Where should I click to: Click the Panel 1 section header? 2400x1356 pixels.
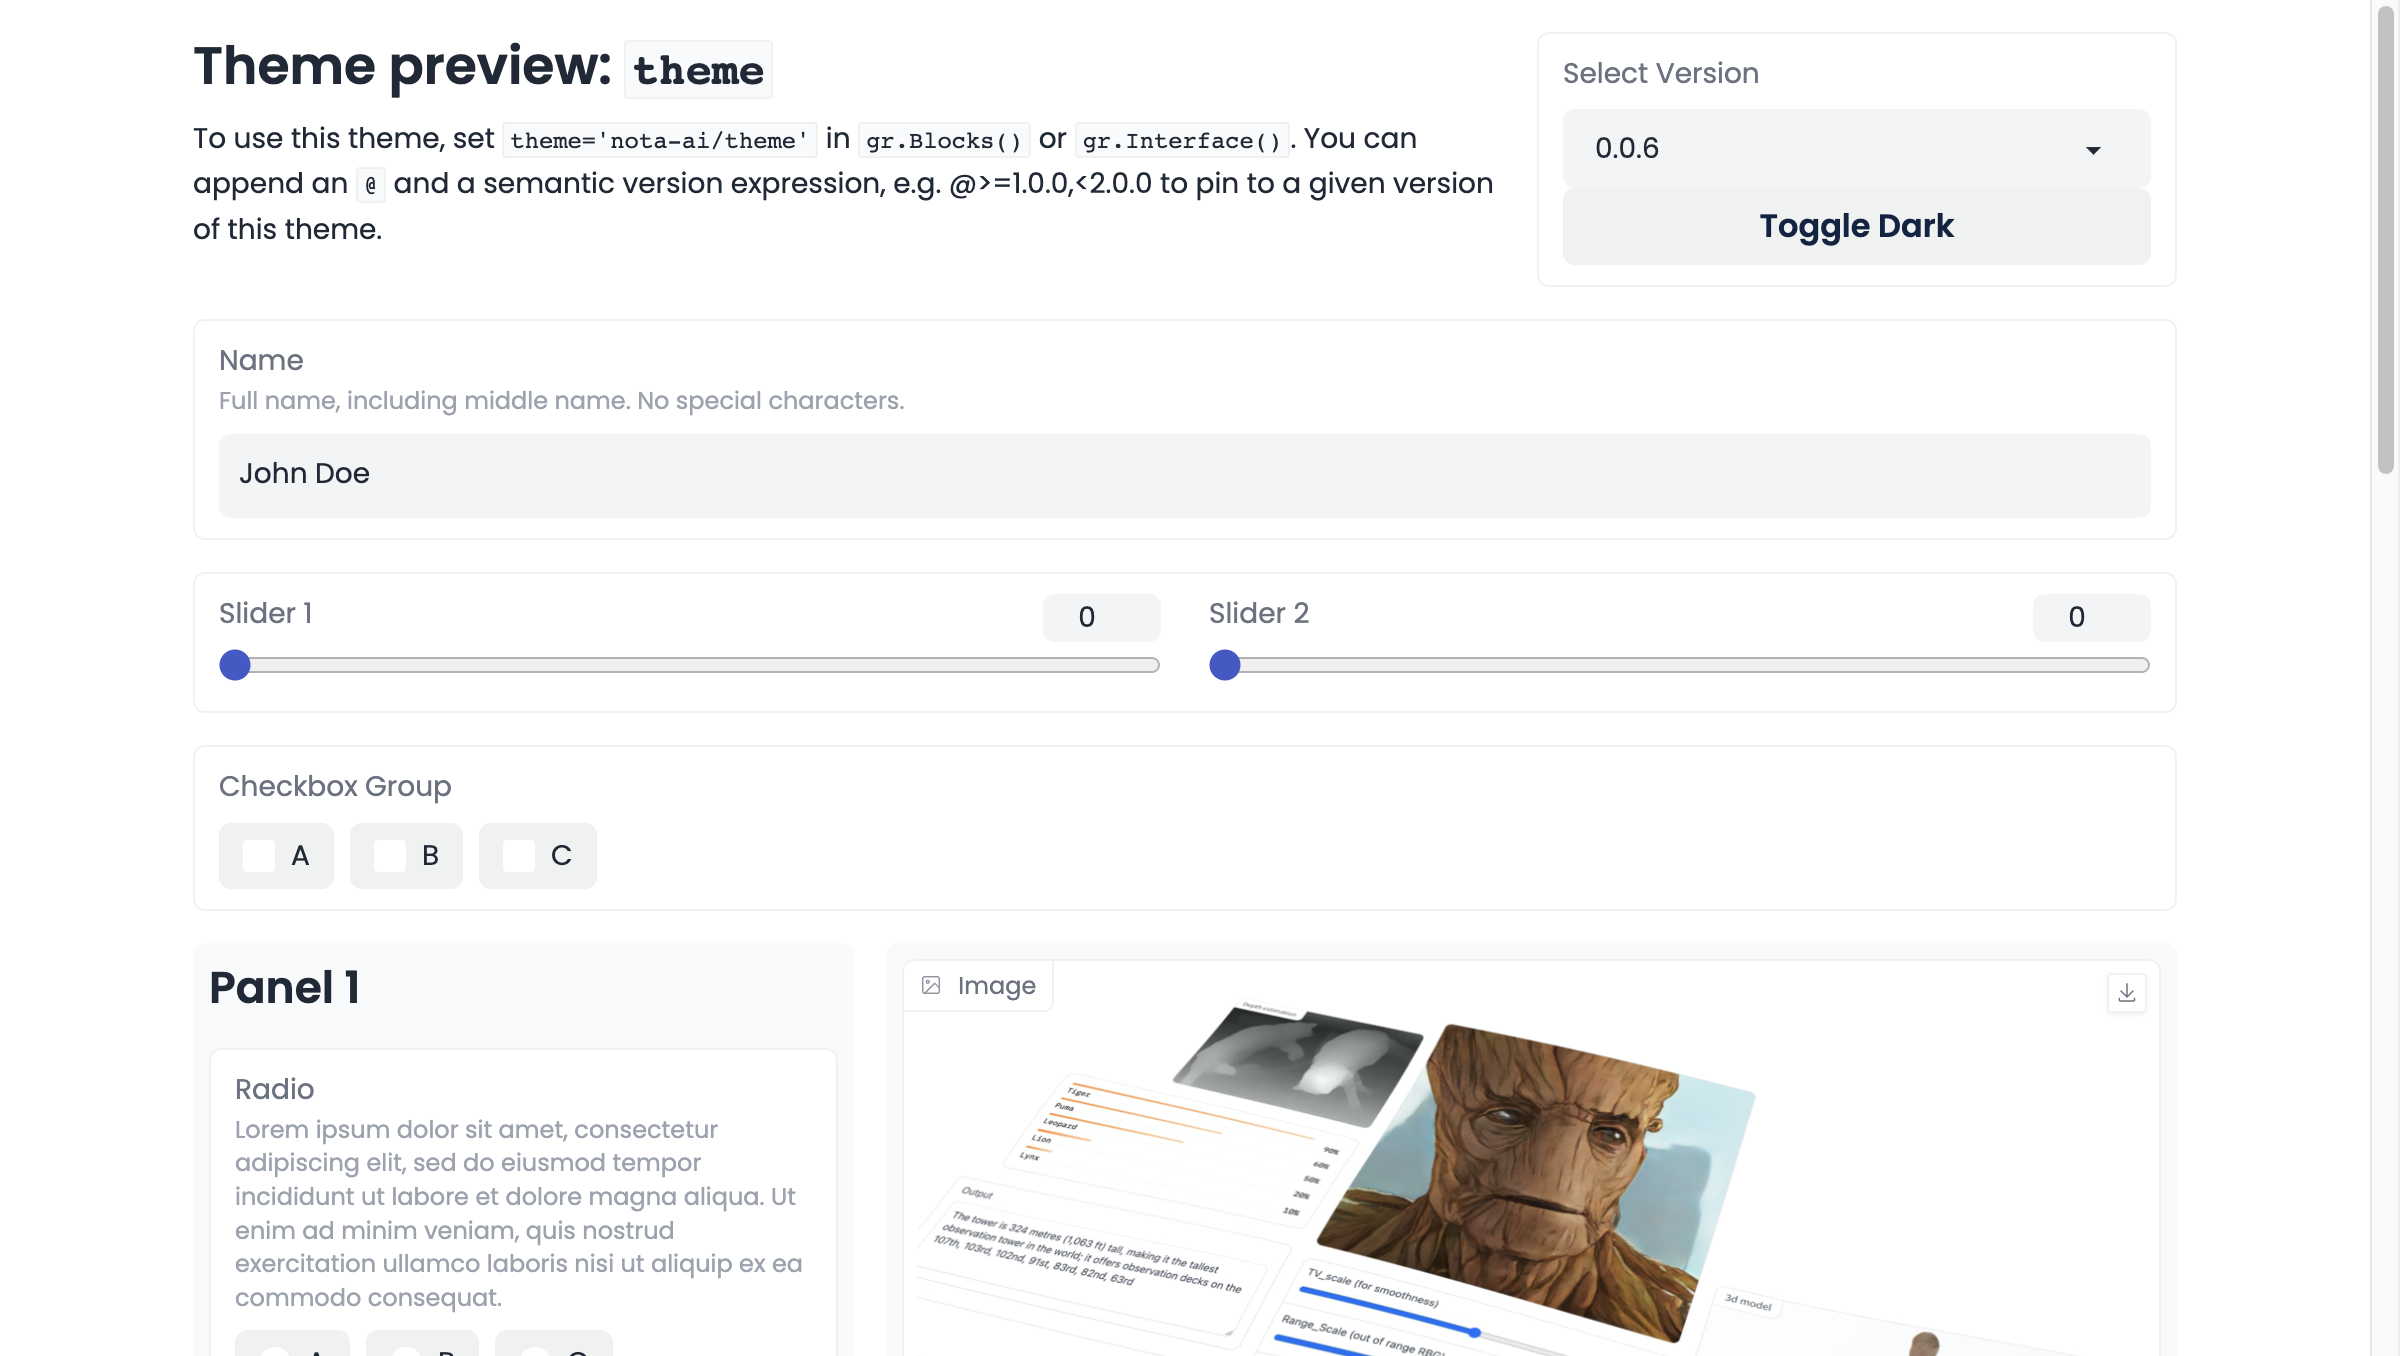[x=284, y=989]
